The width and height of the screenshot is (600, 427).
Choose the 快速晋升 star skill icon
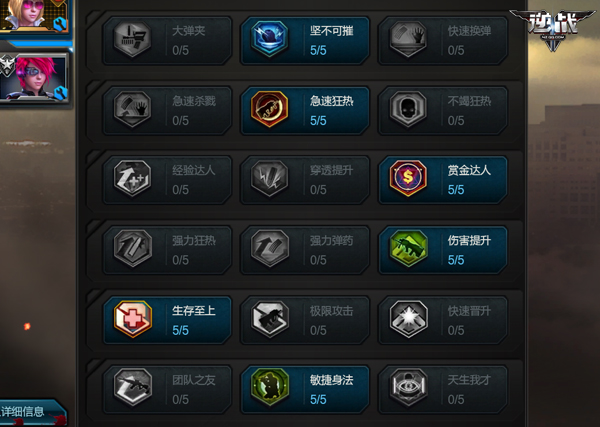pyautogui.click(x=408, y=318)
